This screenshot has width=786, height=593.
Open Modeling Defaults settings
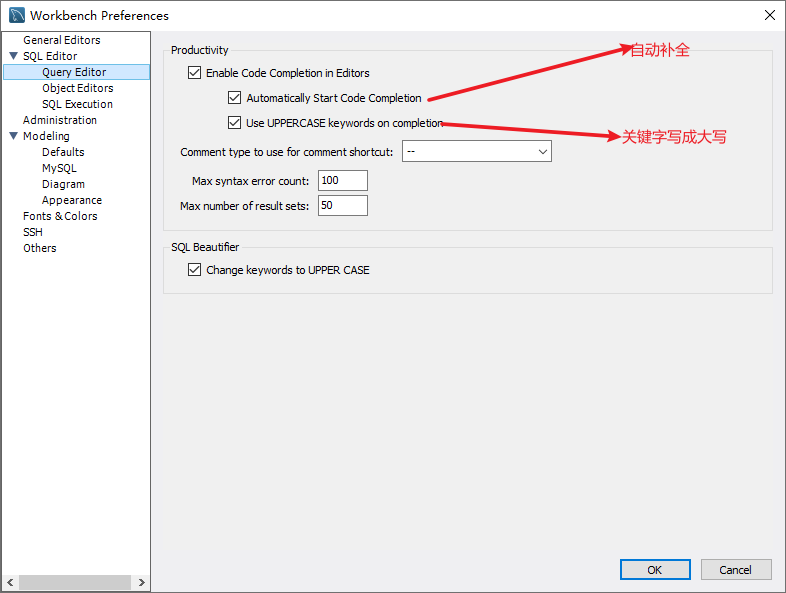point(63,152)
